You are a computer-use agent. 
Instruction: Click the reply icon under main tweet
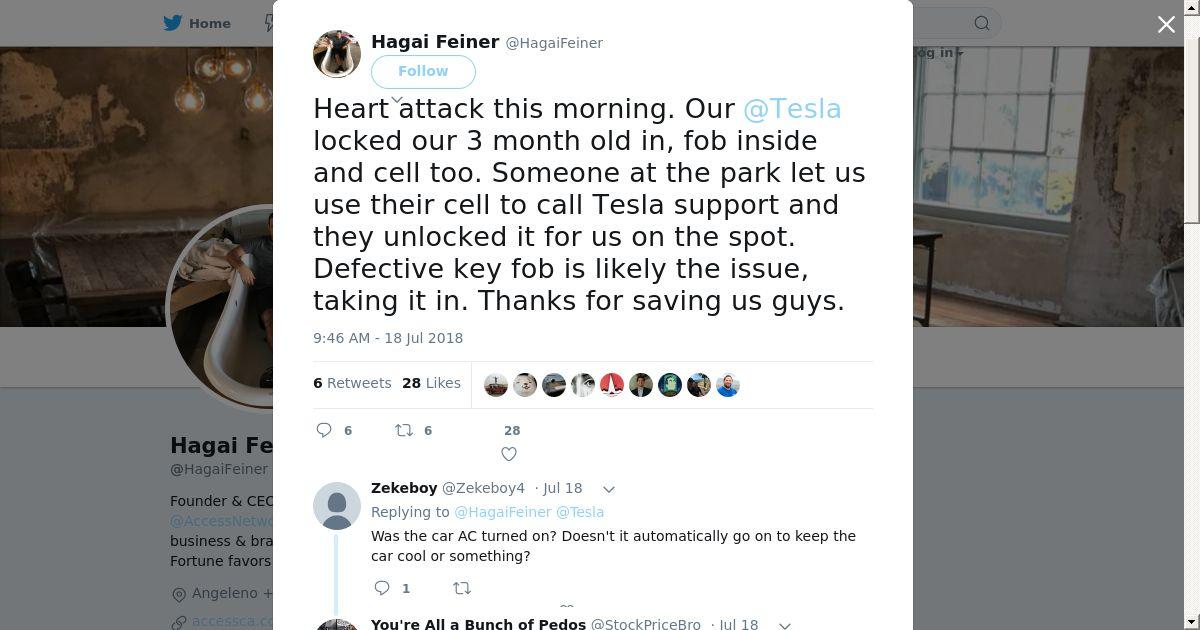pyautogui.click(x=324, y=430)
